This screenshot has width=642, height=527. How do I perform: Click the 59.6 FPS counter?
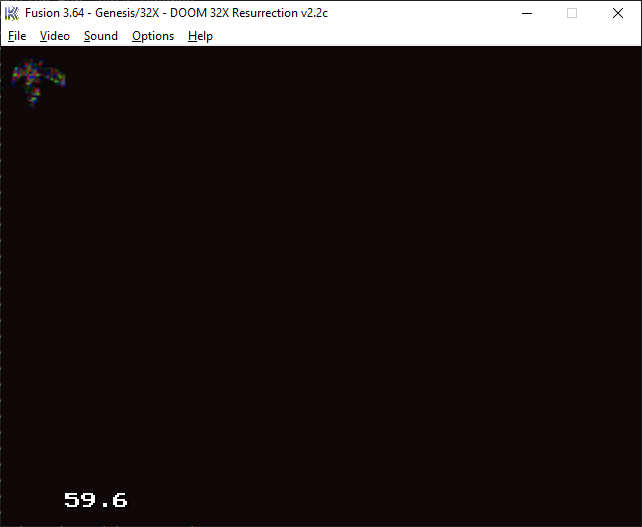[x=95, y=500]
